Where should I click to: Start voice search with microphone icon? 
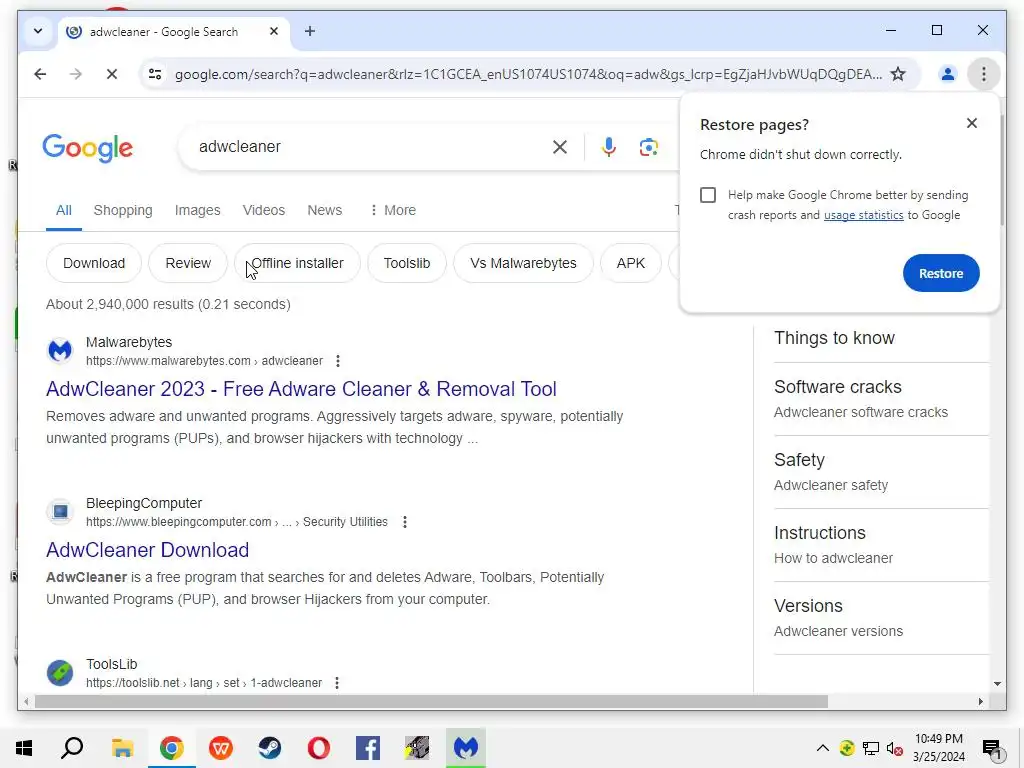tap(609, 147)
